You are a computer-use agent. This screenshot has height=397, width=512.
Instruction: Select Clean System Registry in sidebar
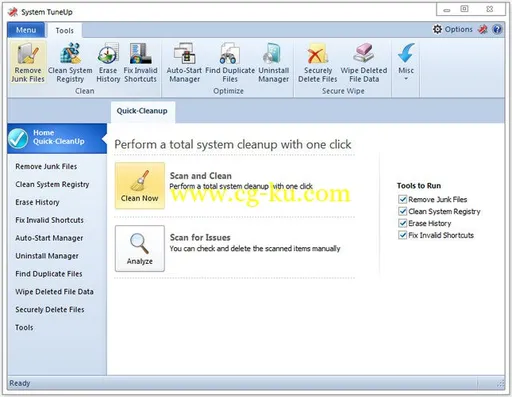point(52,184)
